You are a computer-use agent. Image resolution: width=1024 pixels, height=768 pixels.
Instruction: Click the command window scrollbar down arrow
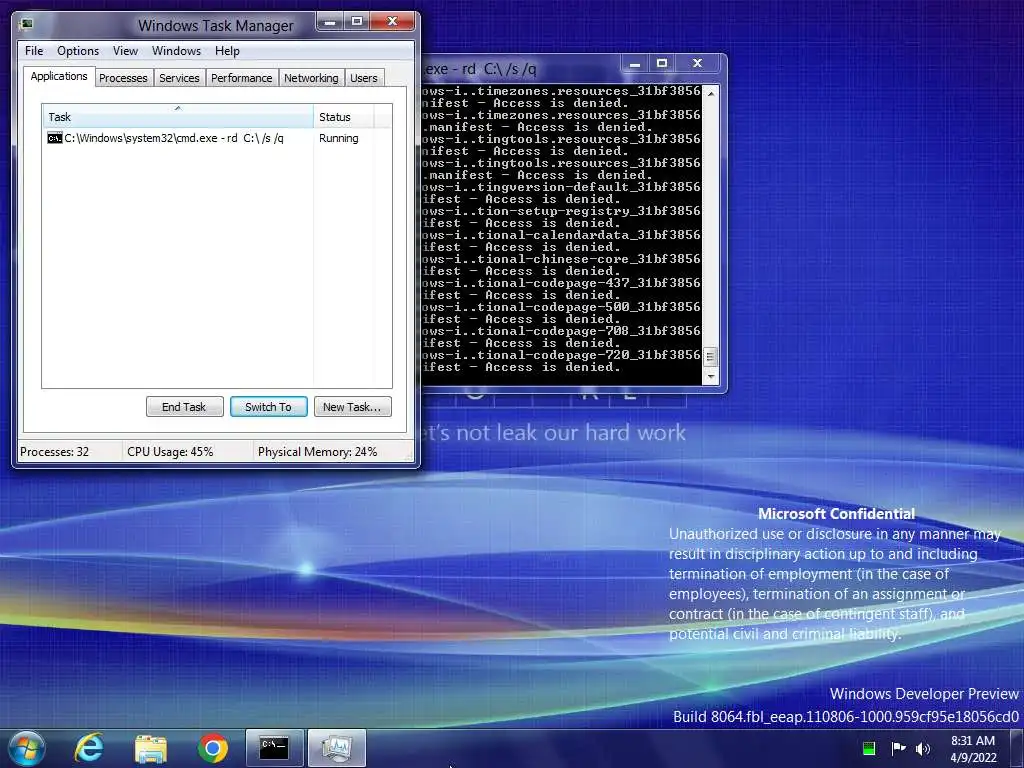[x=711, y=377]
